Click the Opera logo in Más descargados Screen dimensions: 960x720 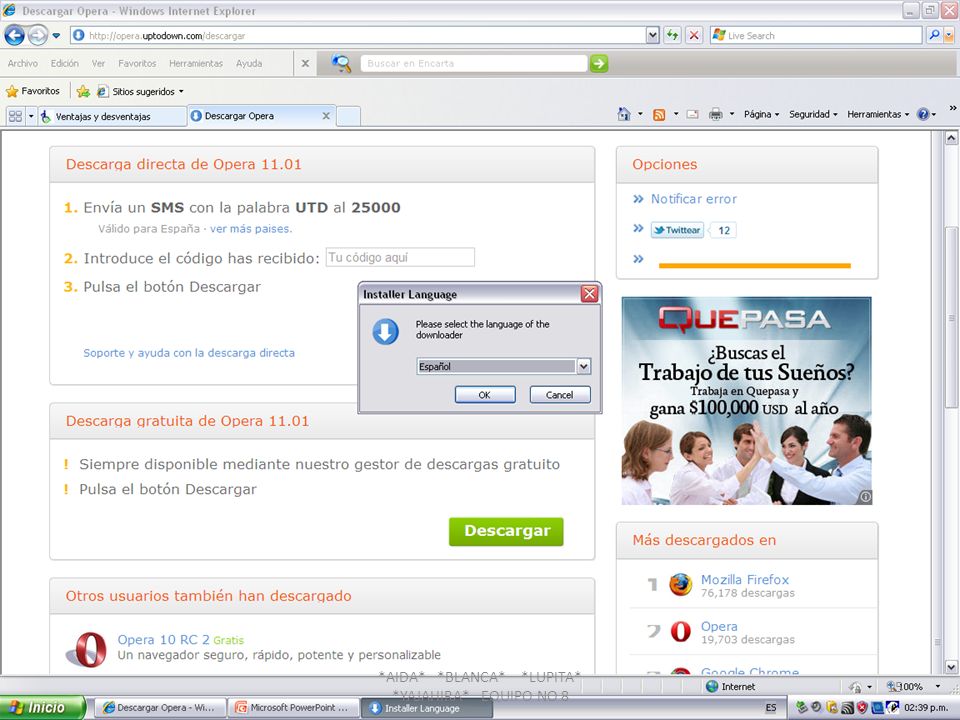pos(680,631)
